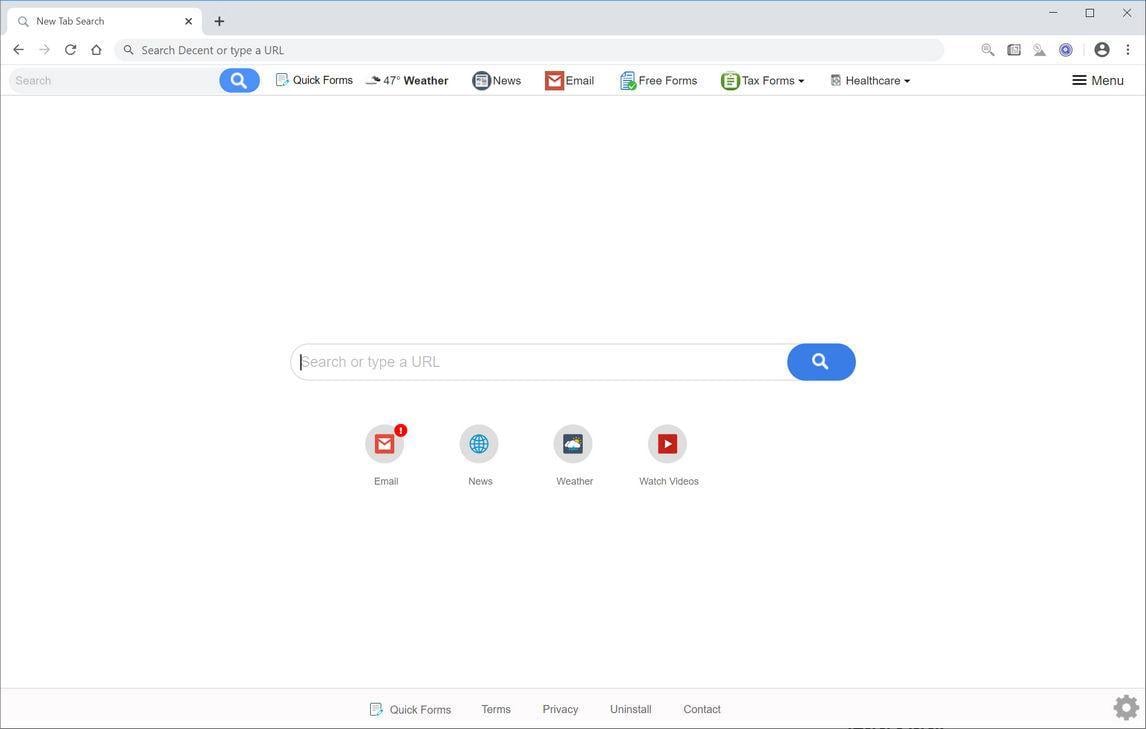Open the Privacy page link
The height and width of the screenshot is (729, 1146).
559,709
